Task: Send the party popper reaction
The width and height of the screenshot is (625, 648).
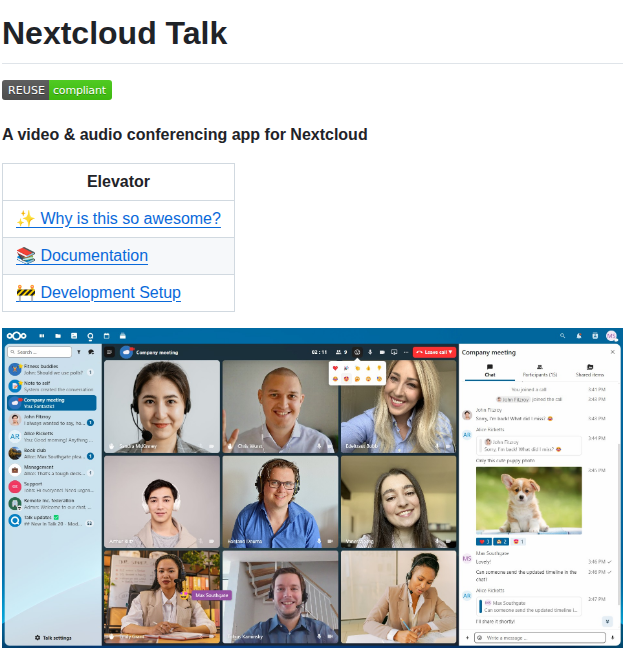Action: [x=346, y=368]
